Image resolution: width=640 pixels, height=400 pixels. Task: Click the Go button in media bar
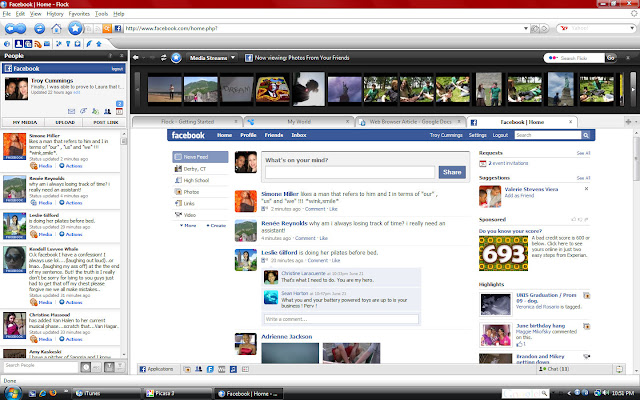pos(611,58)
